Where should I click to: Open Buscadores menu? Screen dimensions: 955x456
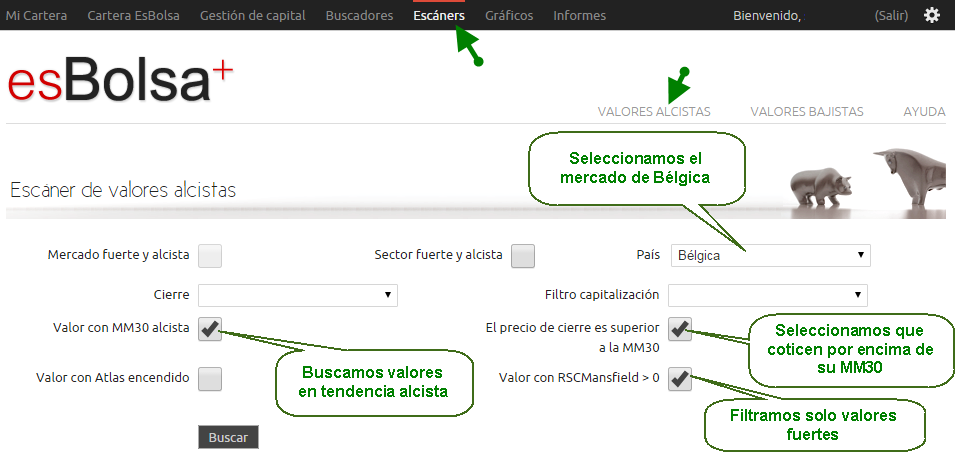359,16
